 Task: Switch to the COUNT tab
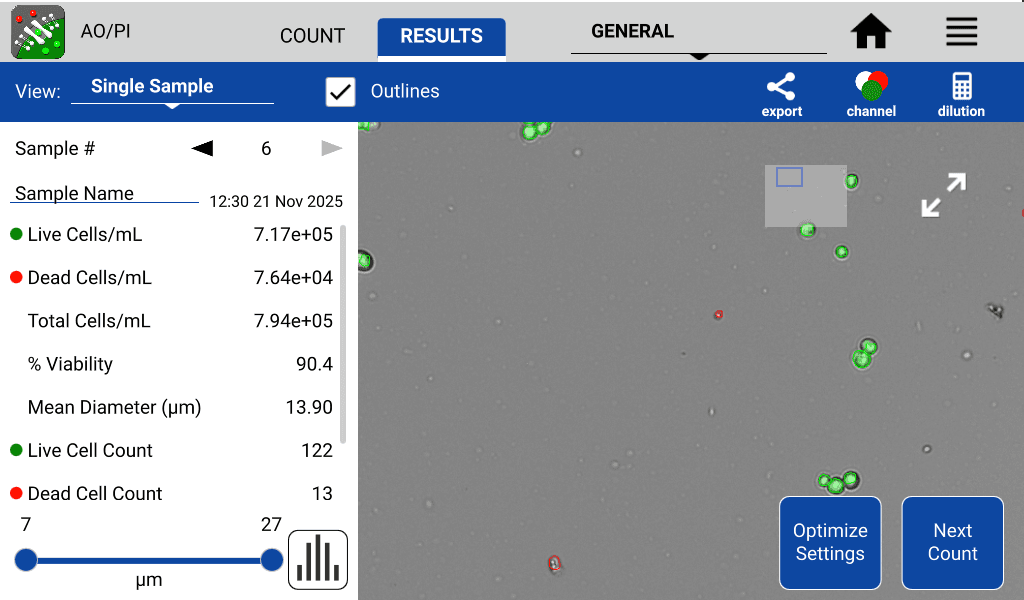(x=312, y=36)
